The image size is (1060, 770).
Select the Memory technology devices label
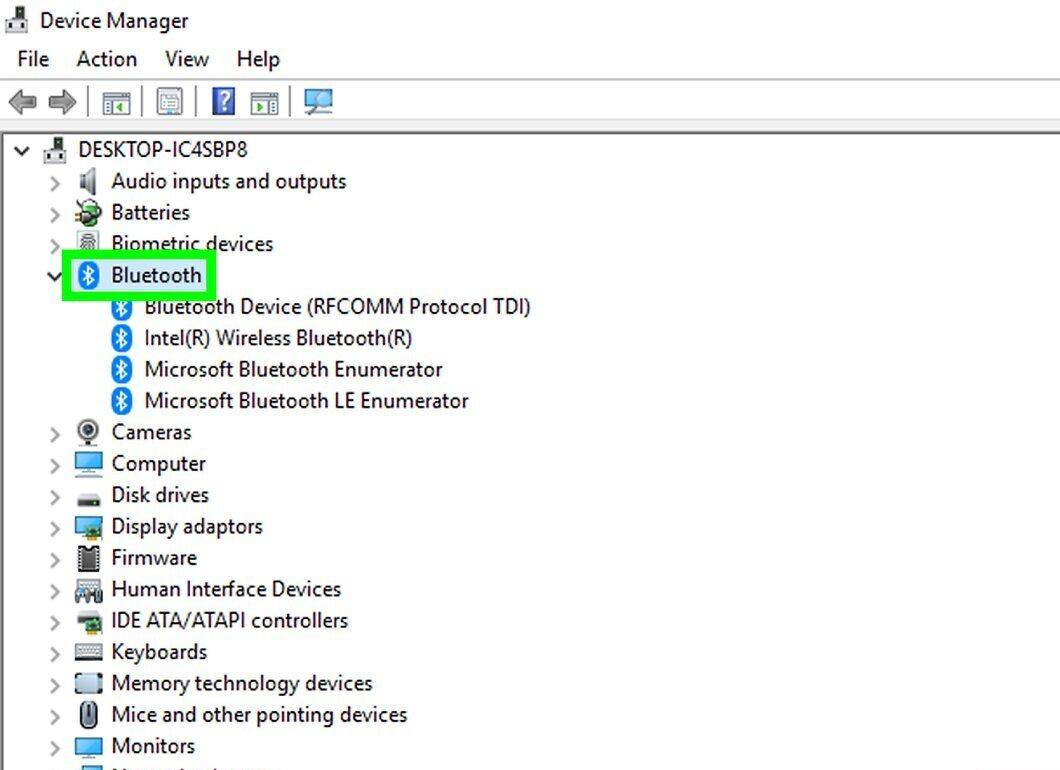coord(242,683)
